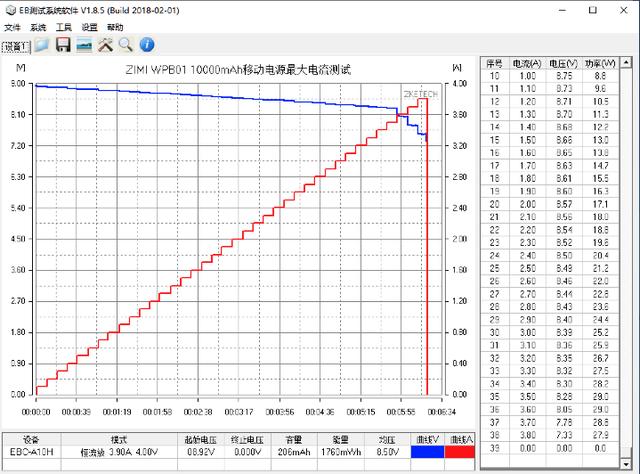Select row 39 with all zero values
Screen dimensions: 640x474
click(x=550, y=448)
